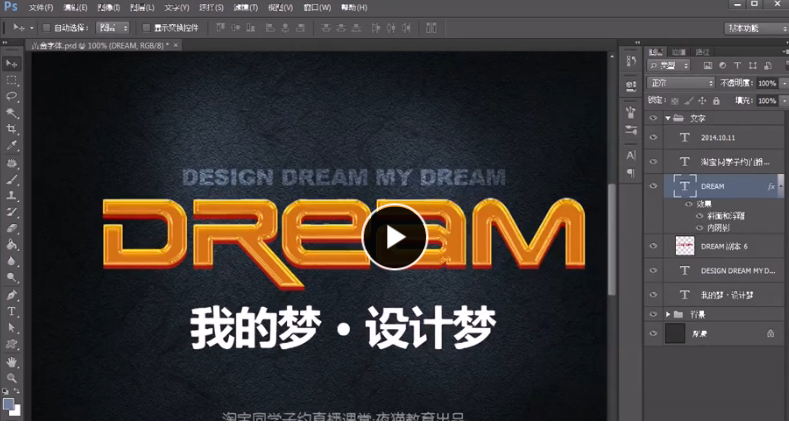This screenshot has width=789, height=444.
Task: Close the document tab
Action: (x=176, y=45)
